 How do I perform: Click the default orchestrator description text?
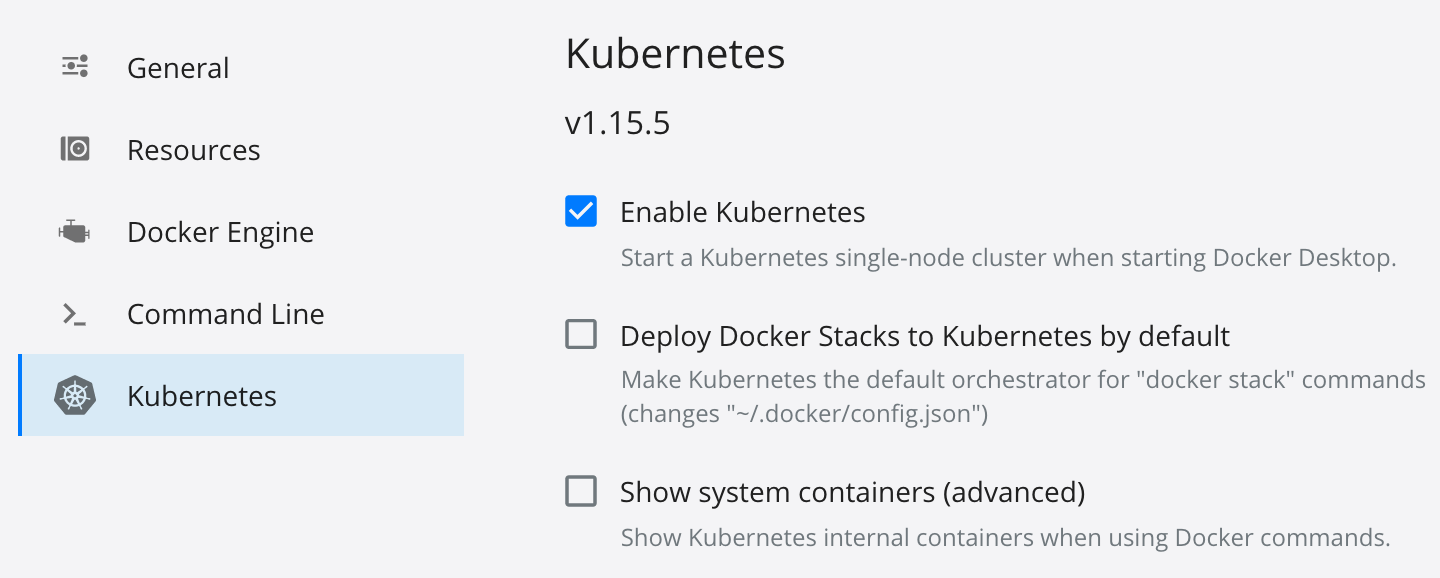pyautogui.click(x=1022, y=380)
